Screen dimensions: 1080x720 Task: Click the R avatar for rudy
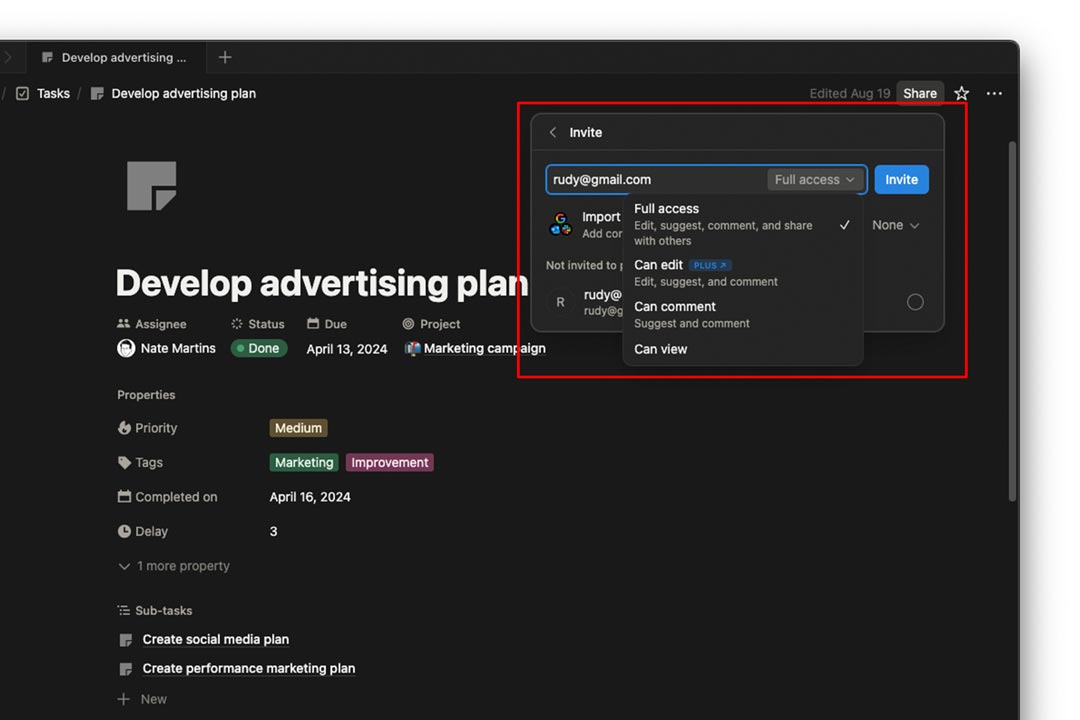pos(561,302)
